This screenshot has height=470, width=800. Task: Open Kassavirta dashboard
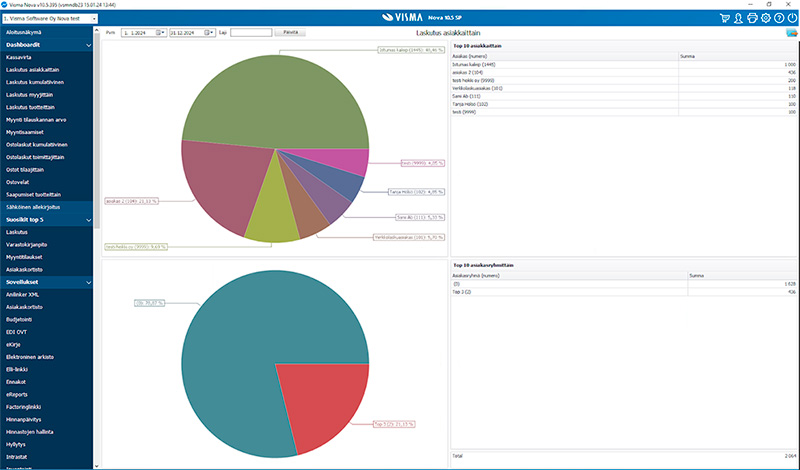pyautogui.click(x=19, y=57)
